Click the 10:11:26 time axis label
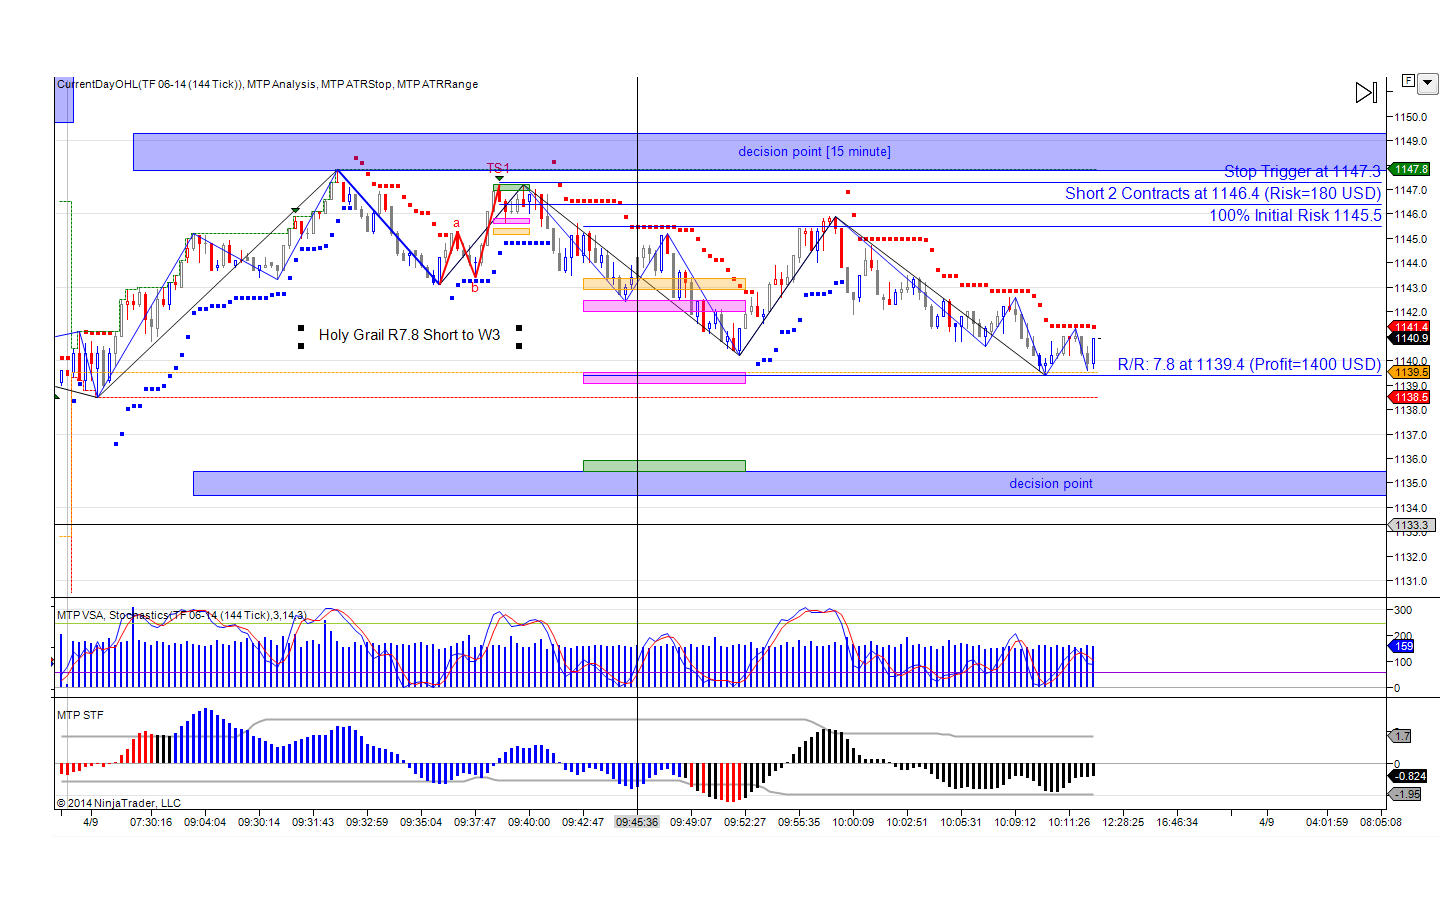The width and height of the screenshot is (1440, 900). click(1069, 822)
